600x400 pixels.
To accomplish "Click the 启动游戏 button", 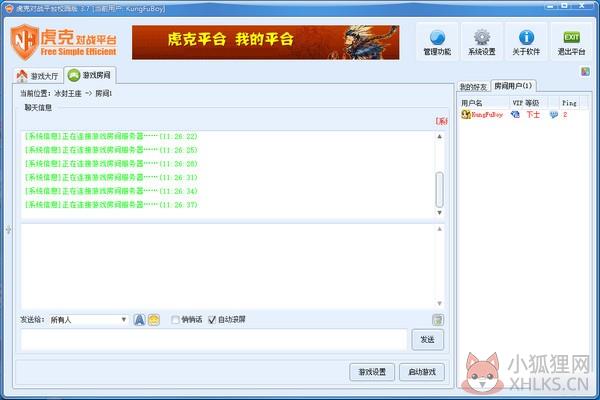I will [422, 372].
